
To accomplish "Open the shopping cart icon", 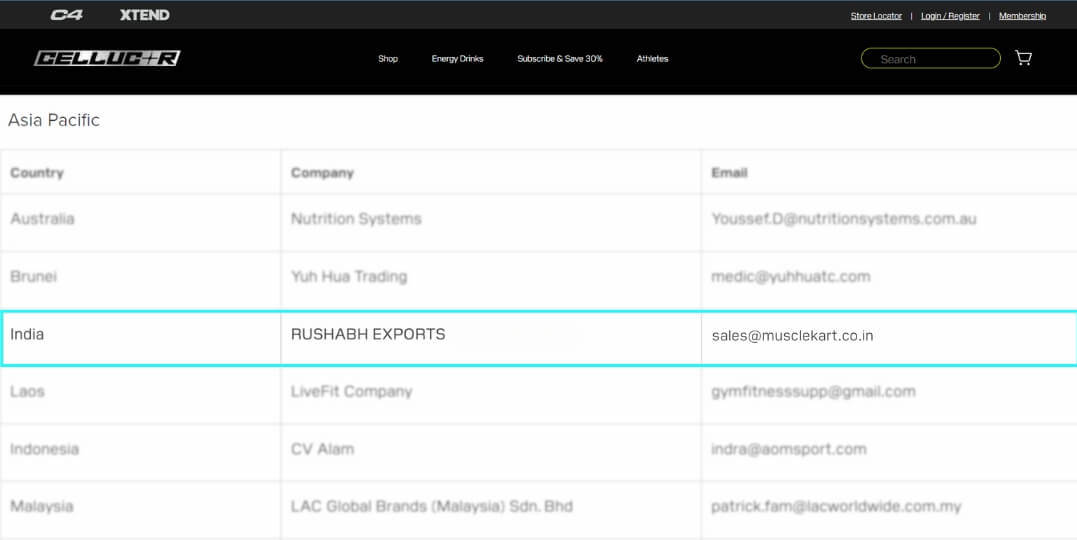I will pyautogui.click(x=1023, y=58).
